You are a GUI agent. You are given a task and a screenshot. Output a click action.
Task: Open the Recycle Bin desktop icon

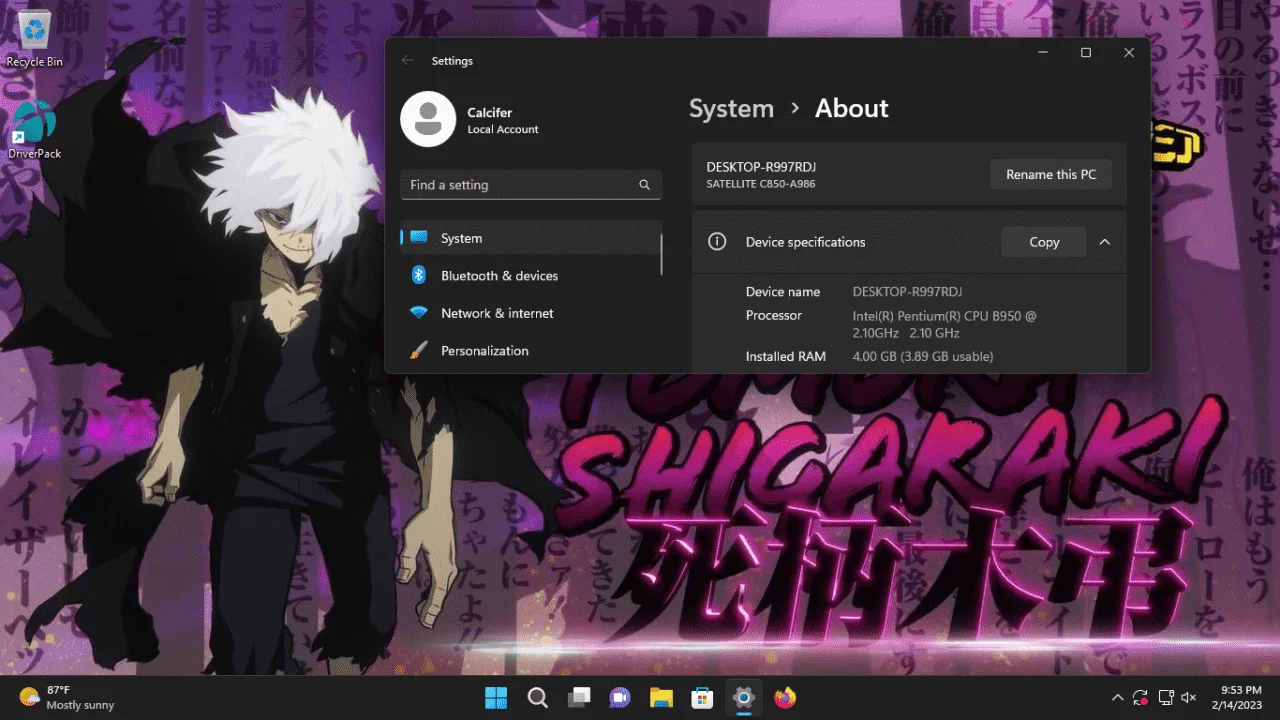(35, 40)
